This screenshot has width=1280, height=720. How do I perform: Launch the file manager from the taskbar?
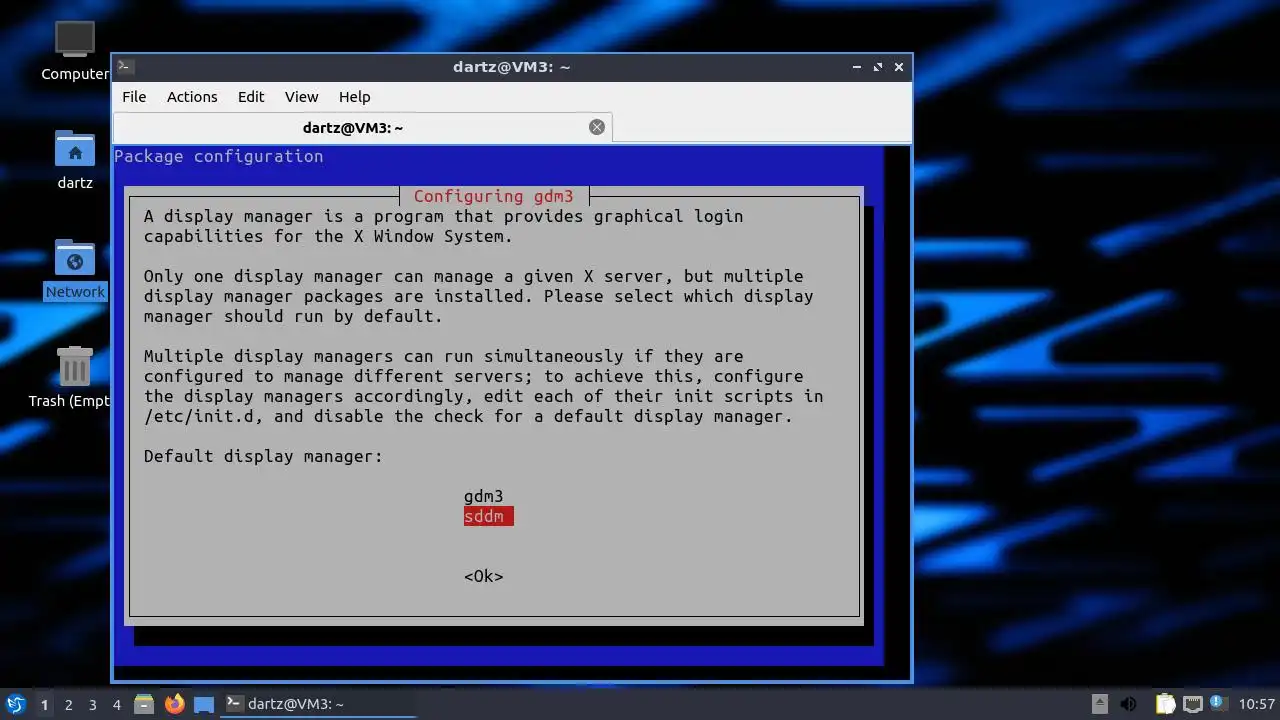[x=144, y=704]
